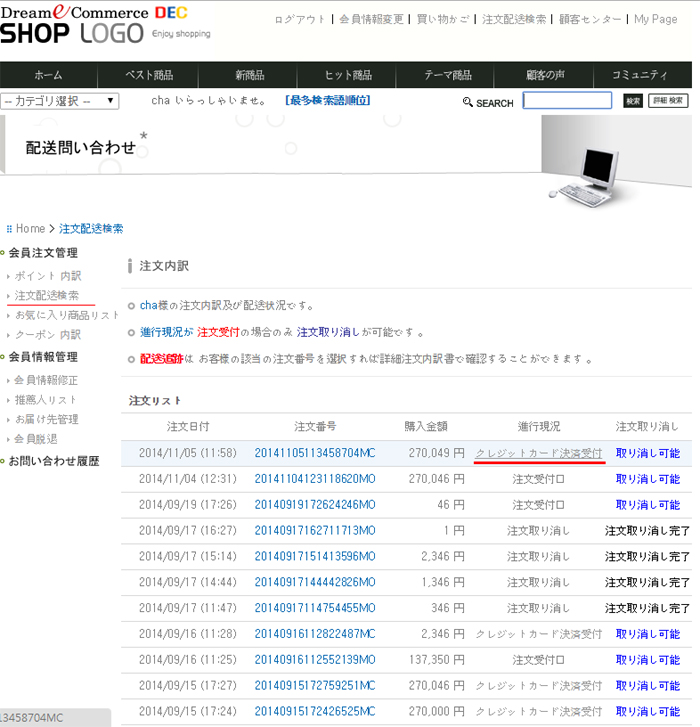Image resolution: width=700 pixels, height=727 pixels.
Task: Select ポイント内訳 in the sidebar
Action: (x=48, y=276)
